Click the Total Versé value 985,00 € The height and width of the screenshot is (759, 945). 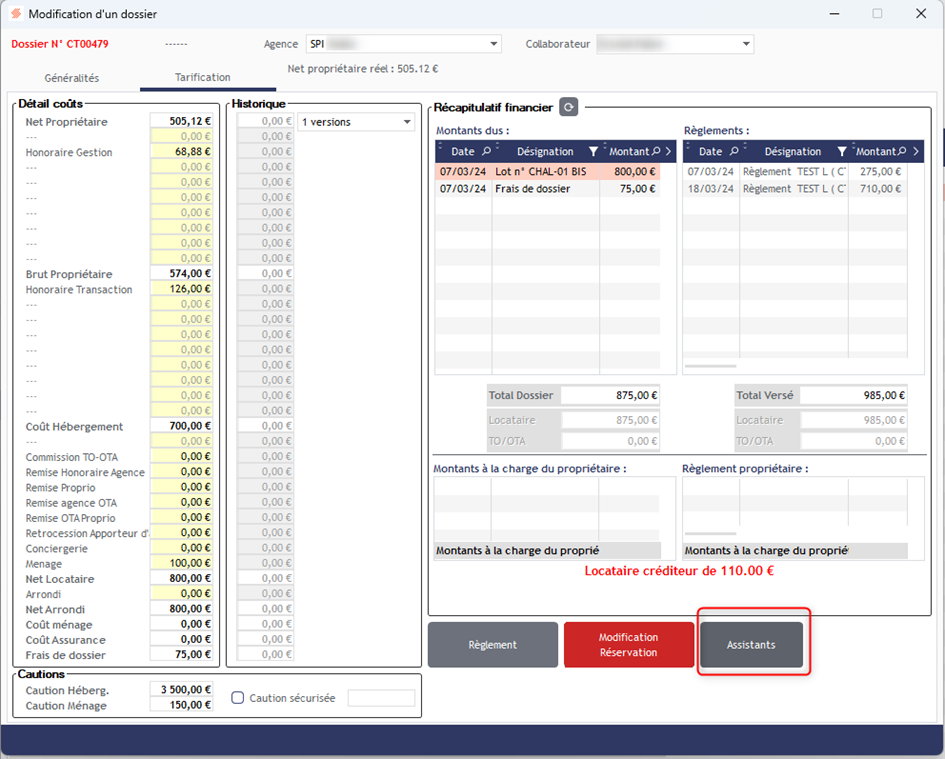tap(853, 395)
